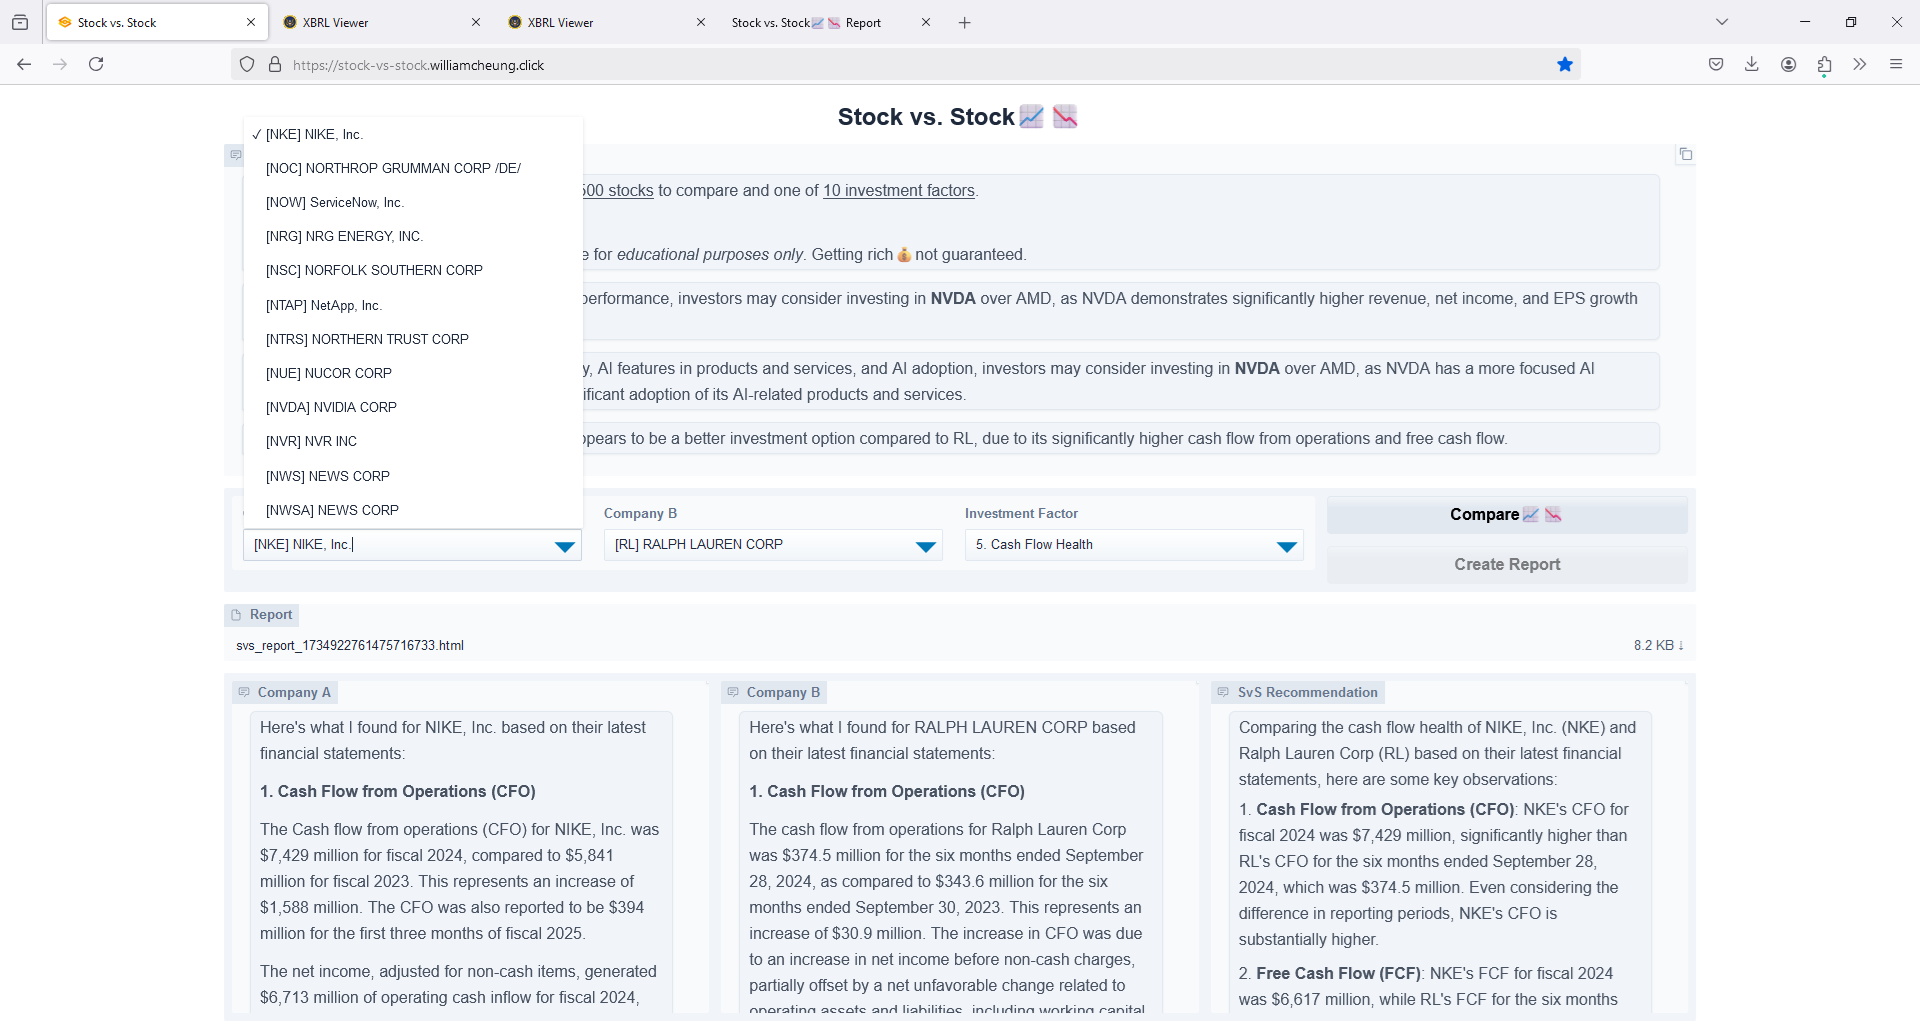Viewport: 1920px width, 1032px height.
Task: Click the SvS Recommendation panel label
Action: [1298, 692]
